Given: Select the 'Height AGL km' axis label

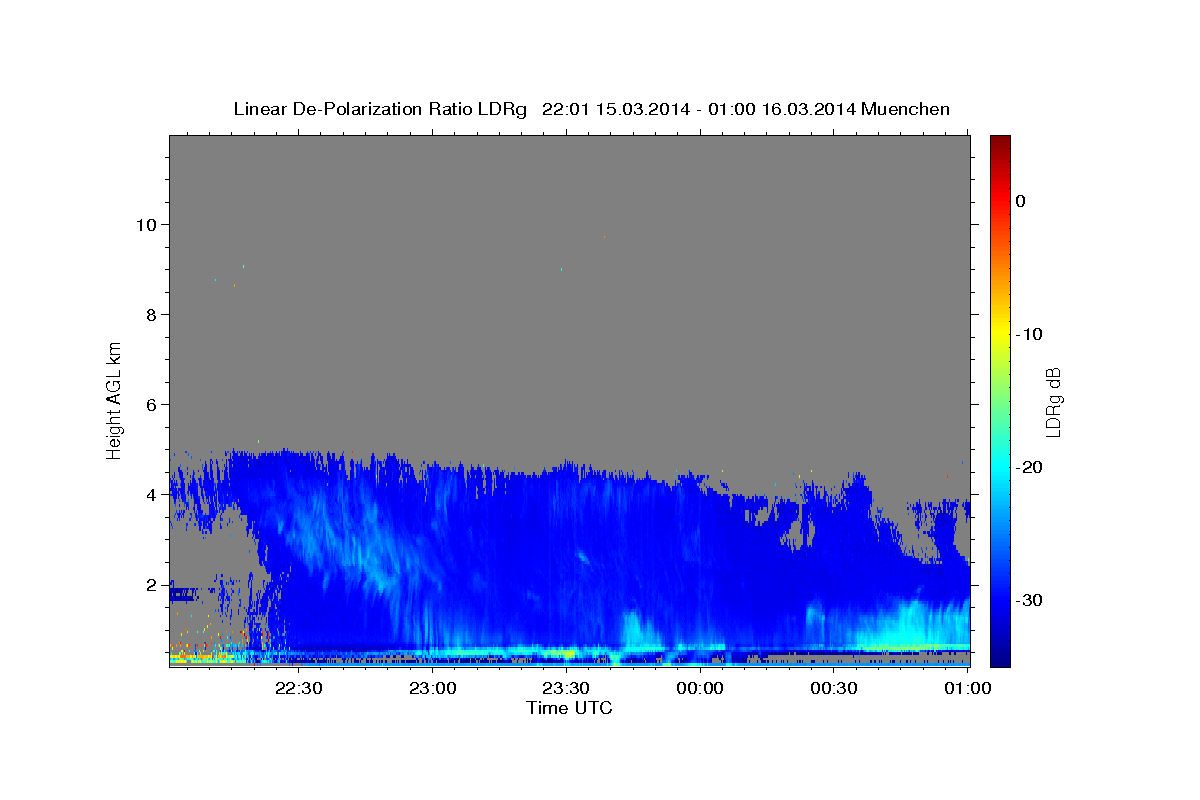Looking at the screenshot, I should [114, 400].
